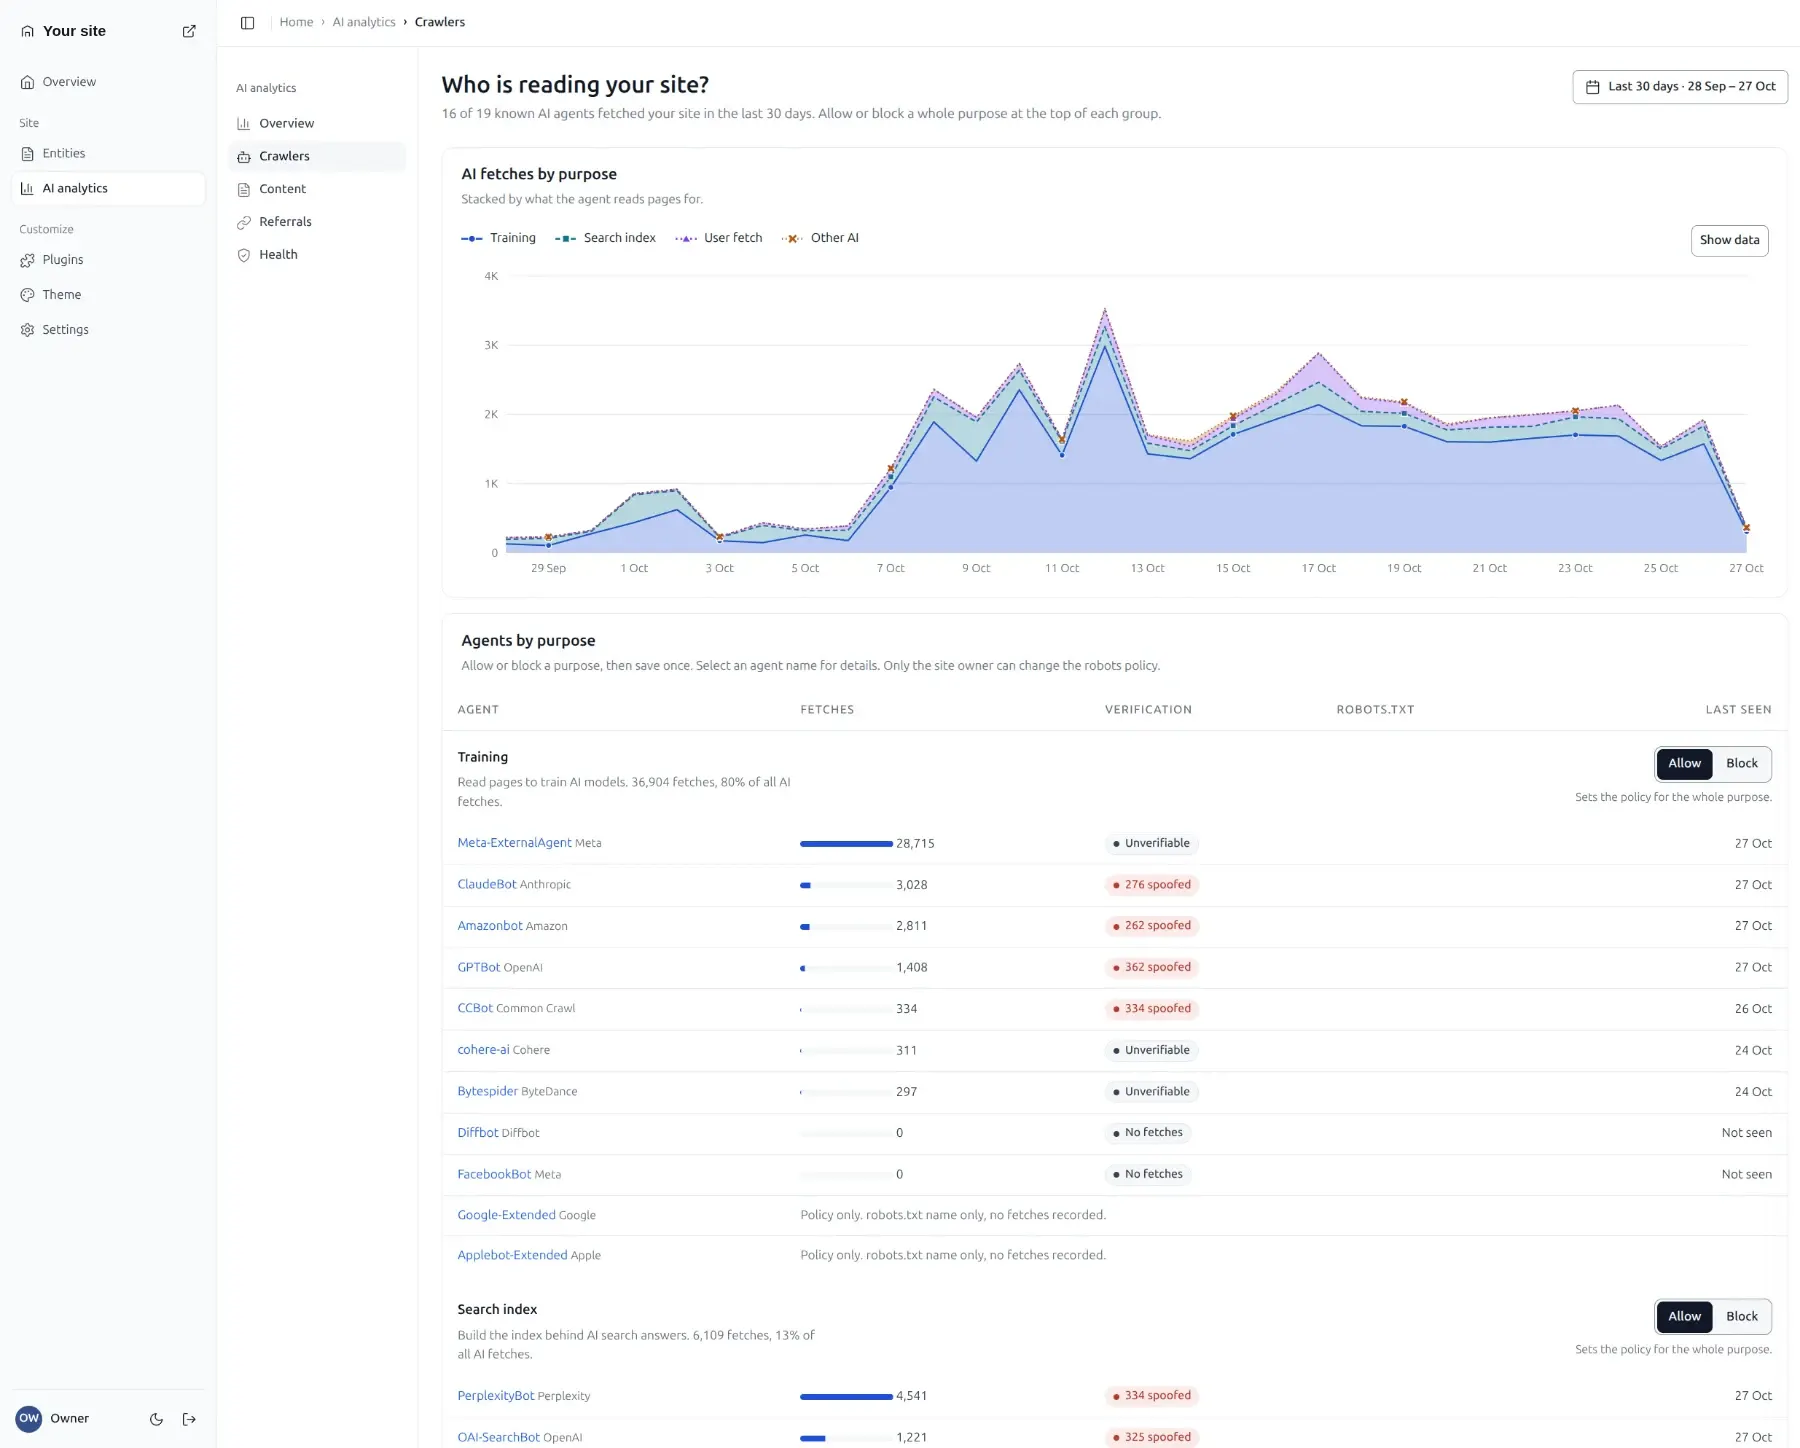Click the Crawlers bot icon in the submenu
Image resolution: width=1800 pixels, height=1448 pixels.
(244, 157)
